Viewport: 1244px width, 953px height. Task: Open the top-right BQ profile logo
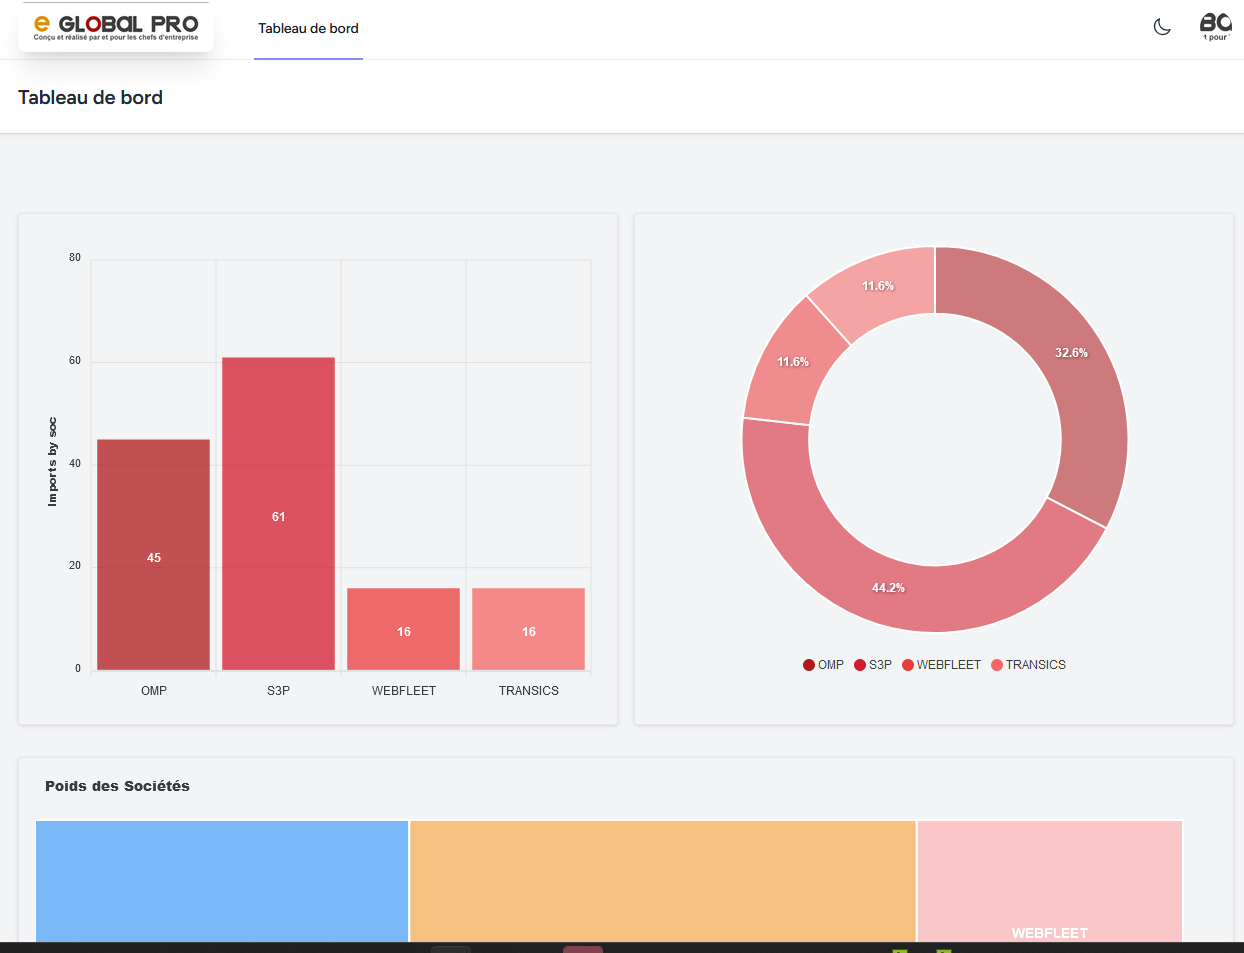(x=1216, y=27)
